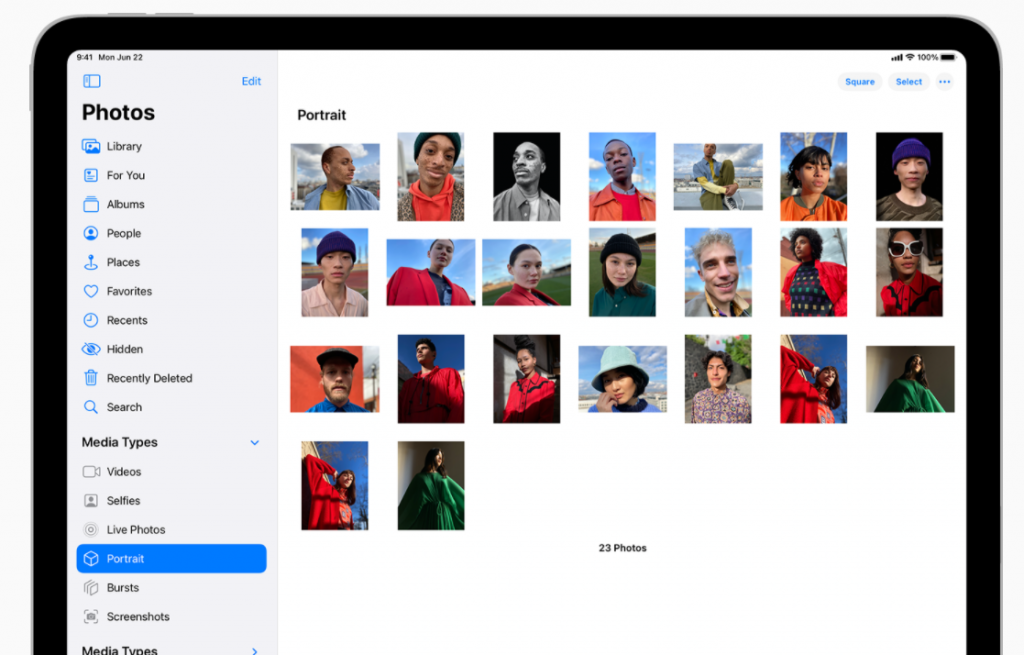The image size is (1024, 655).
Task: Open photo of woman in bucket hat
Action: tap(622, 379)
